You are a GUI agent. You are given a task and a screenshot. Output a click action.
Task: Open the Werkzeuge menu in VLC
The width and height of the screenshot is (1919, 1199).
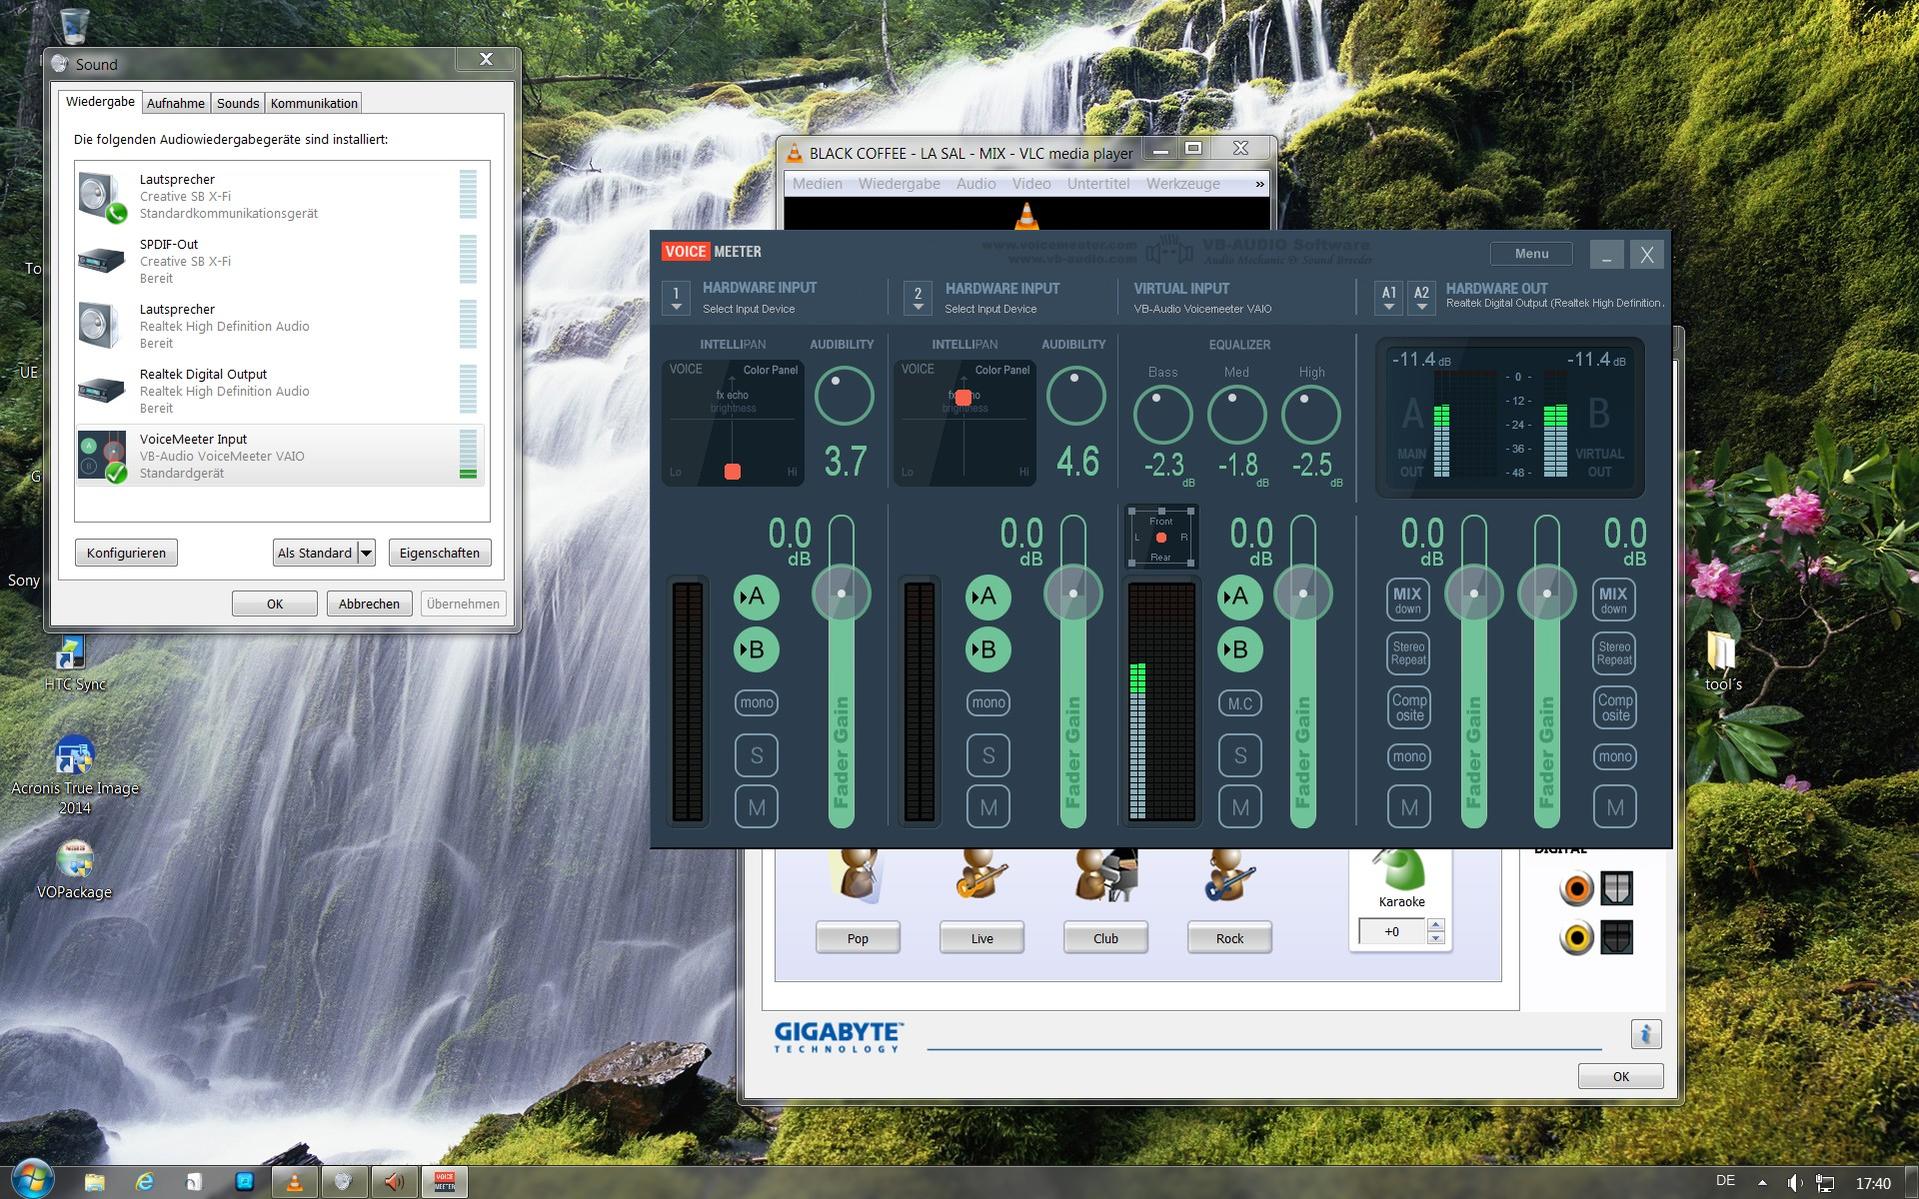pos(1183,184)
